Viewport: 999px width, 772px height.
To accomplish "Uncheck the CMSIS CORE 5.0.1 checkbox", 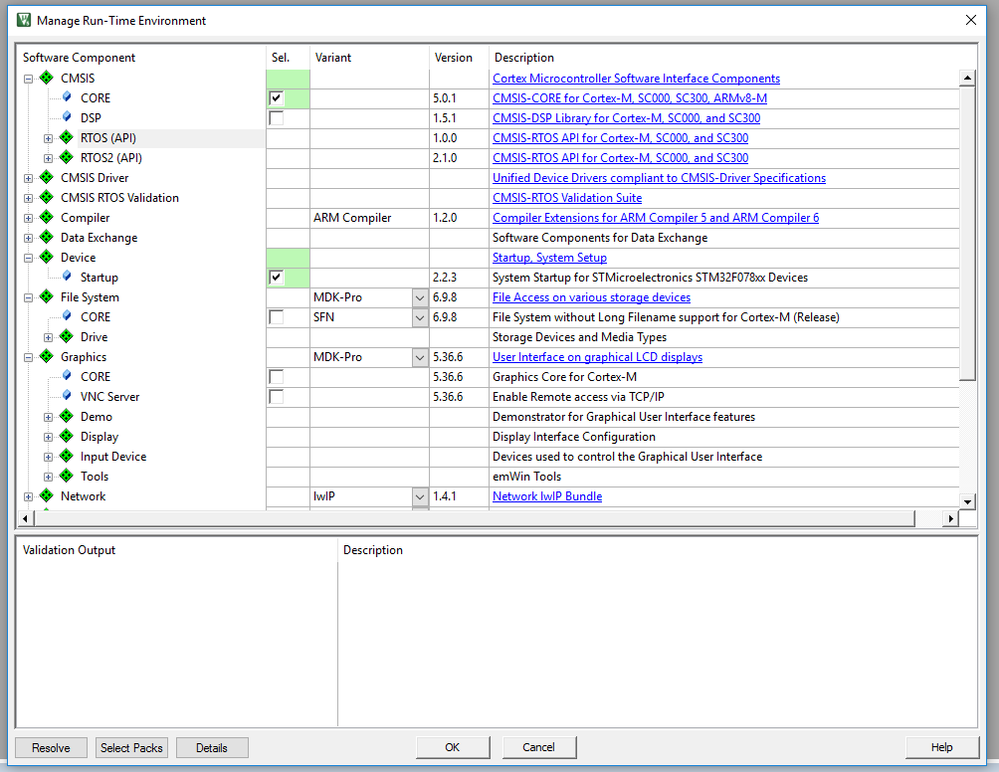I will (276, 98).
